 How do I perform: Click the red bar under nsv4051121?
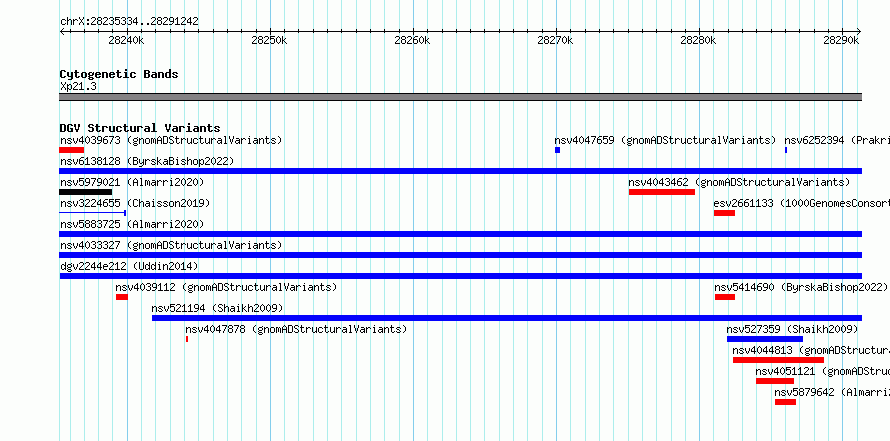[775, 381]
